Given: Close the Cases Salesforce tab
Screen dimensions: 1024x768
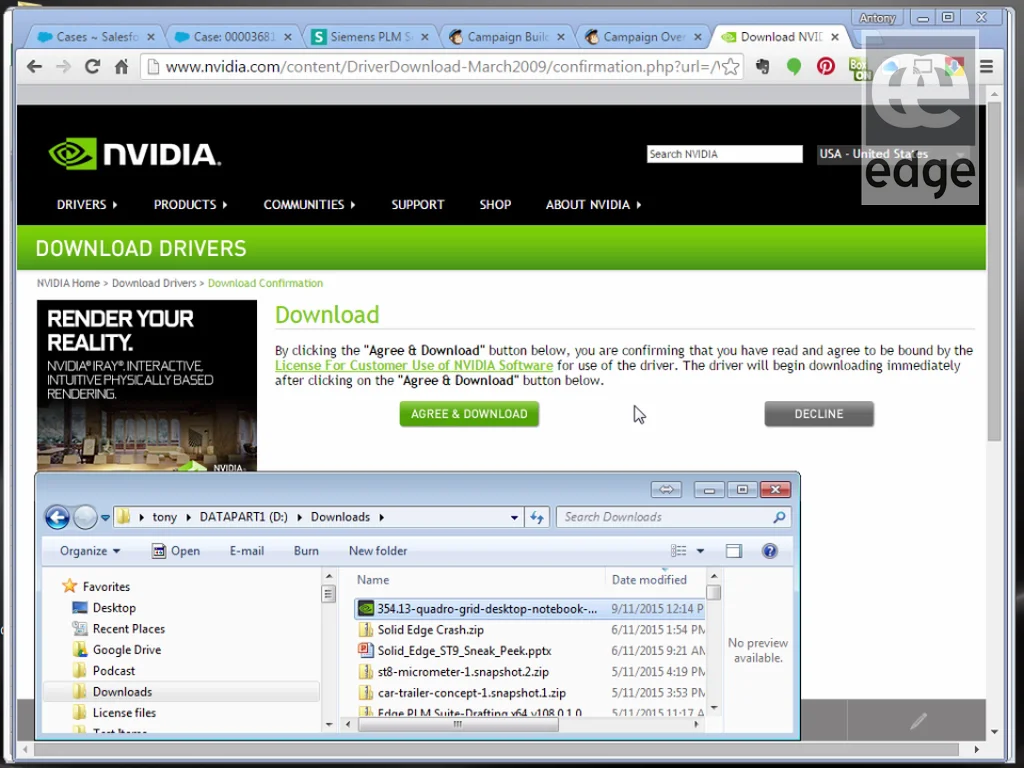Looking at the screenshot, I should point(151,37).
